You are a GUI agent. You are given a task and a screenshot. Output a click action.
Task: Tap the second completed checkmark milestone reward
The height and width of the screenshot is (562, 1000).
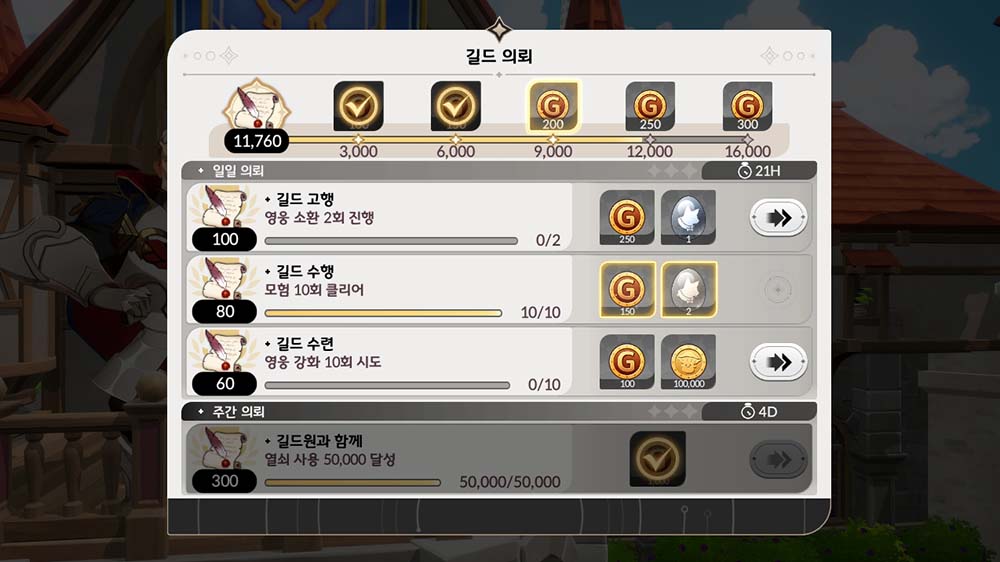click(x=456, y=107)
